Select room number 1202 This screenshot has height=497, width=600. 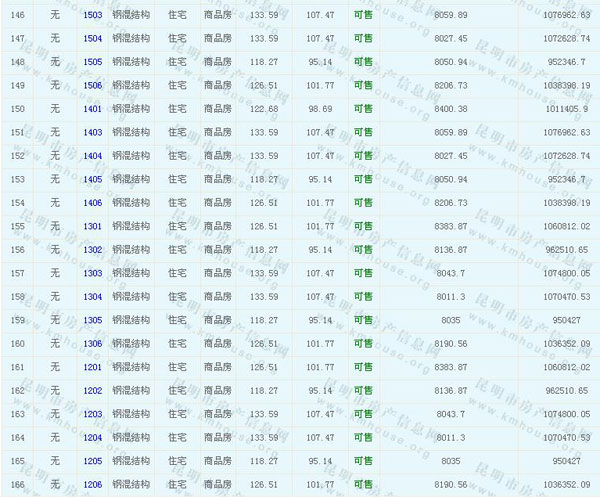tap(92, 391)
